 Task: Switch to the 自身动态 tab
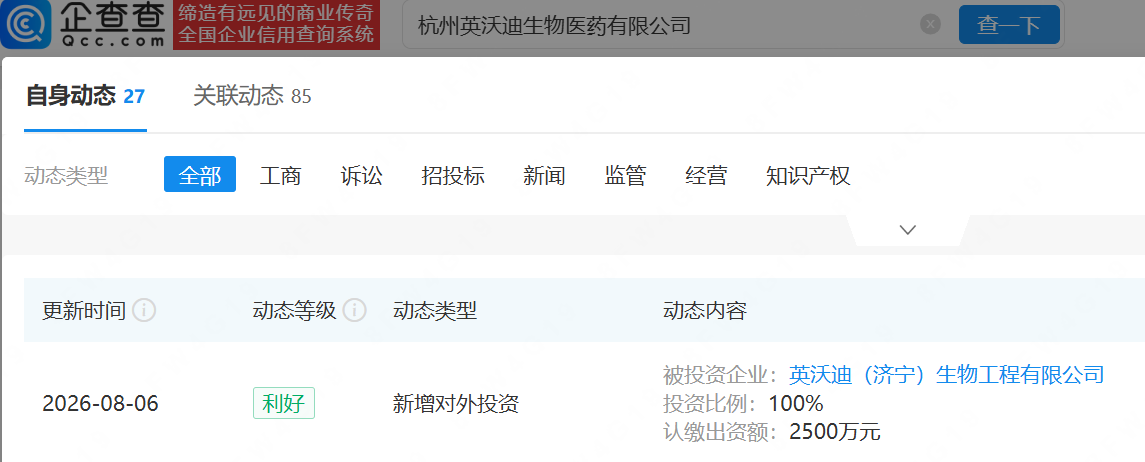coord(85,96)
